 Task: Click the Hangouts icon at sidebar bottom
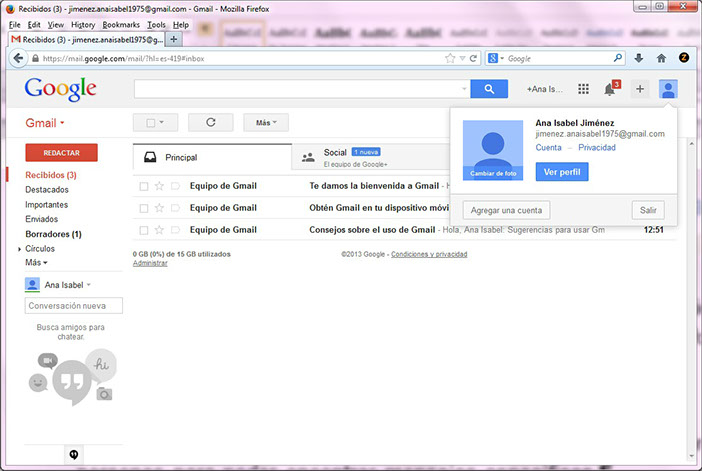(74, 455)
